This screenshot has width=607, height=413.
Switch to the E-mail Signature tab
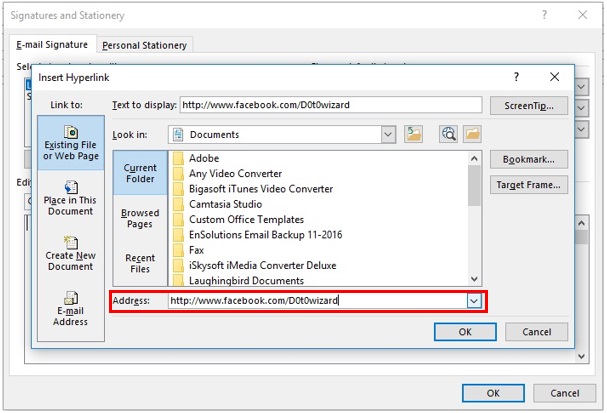tap(52, 45)
